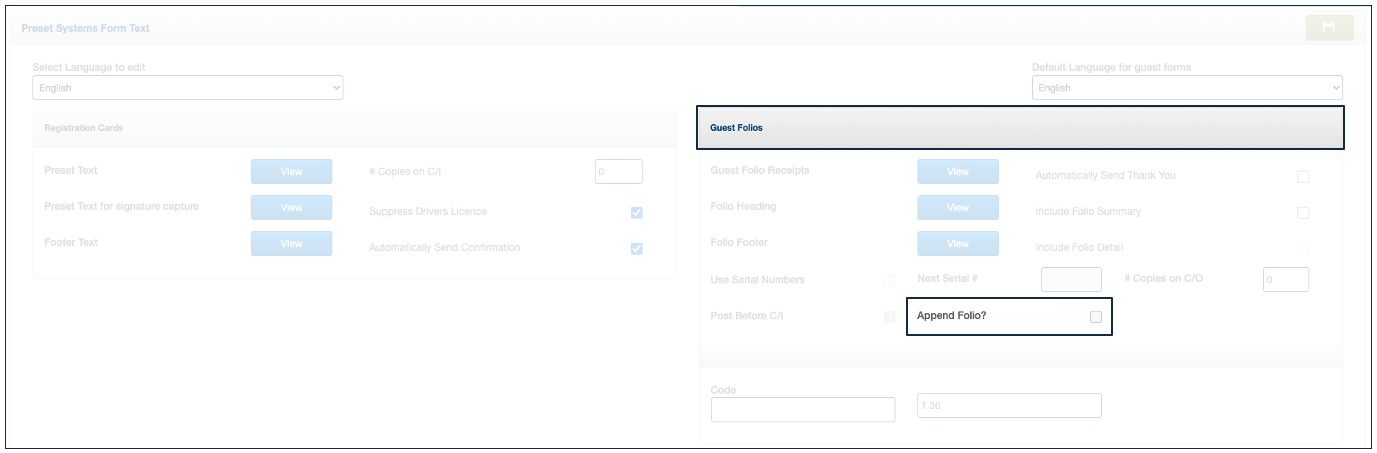Click View for Guest Folio Receipts
The image size is (1377, 453).
957,172
